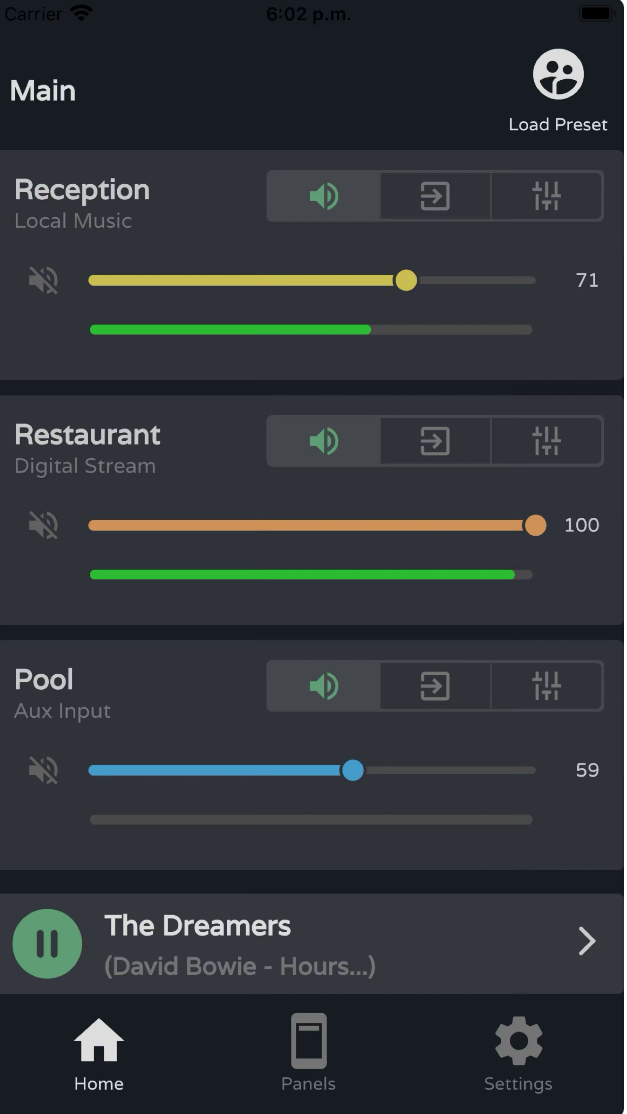Toggle mute for Reception zone

(43, 280)
